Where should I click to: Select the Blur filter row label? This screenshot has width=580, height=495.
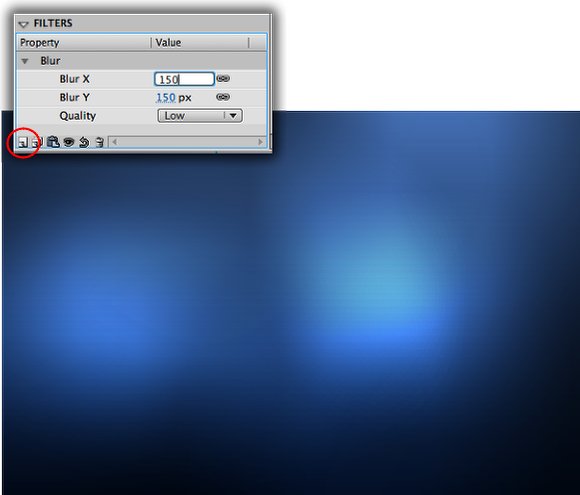[x=50, y=61]
